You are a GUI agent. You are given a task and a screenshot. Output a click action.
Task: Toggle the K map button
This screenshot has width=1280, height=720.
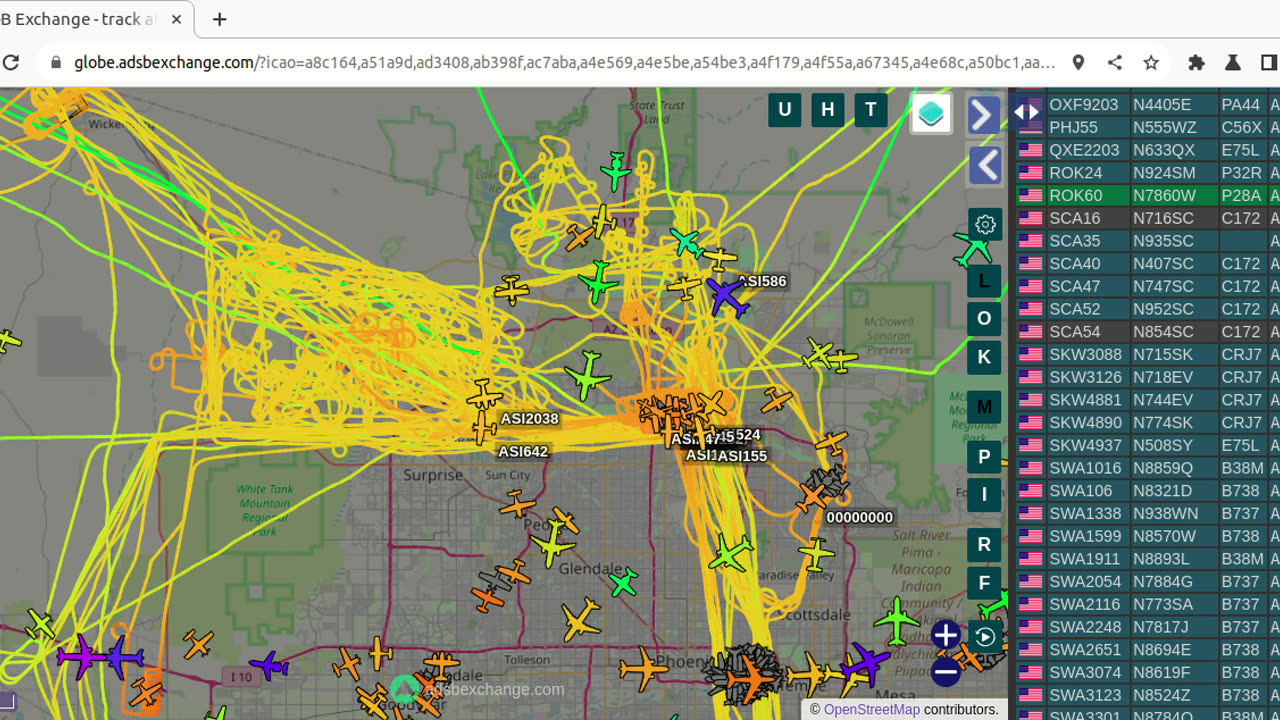tap(984, 357)
